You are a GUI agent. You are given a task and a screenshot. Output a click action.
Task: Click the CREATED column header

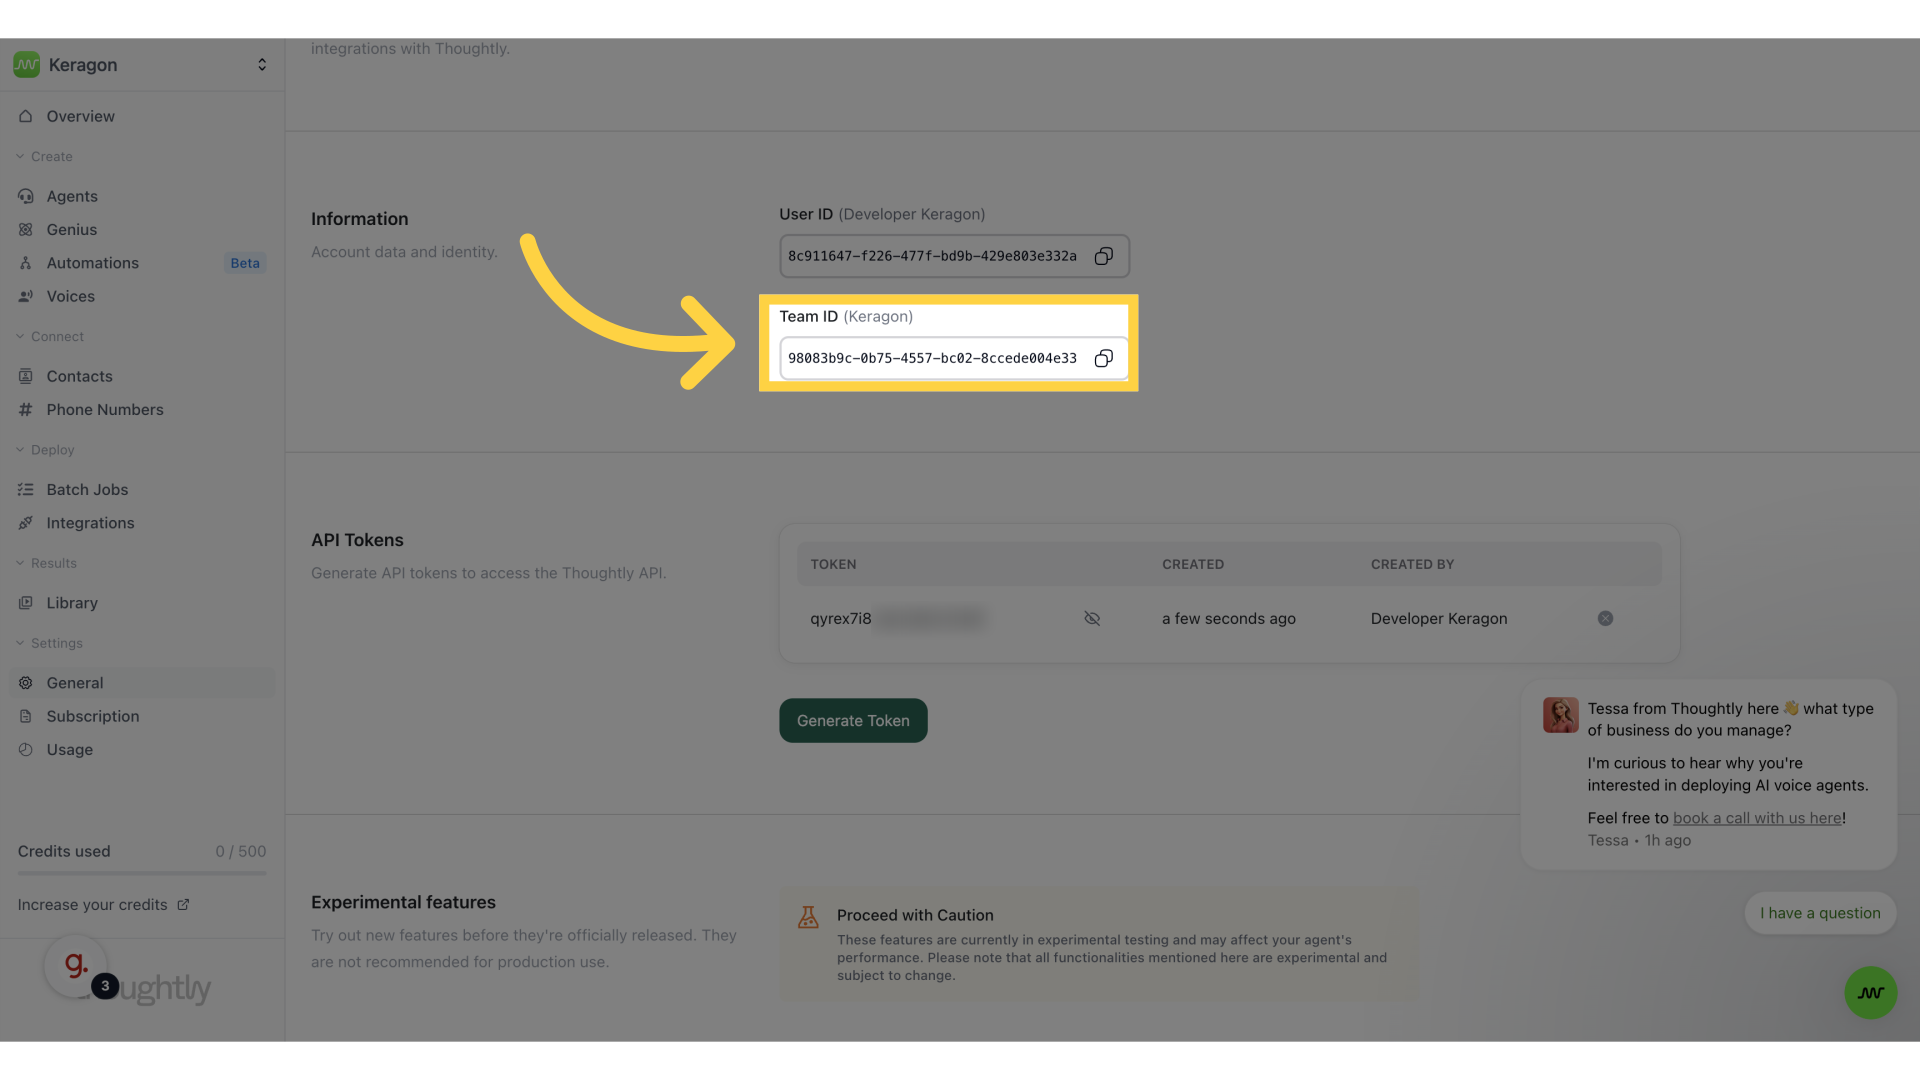pos(1193,564)
